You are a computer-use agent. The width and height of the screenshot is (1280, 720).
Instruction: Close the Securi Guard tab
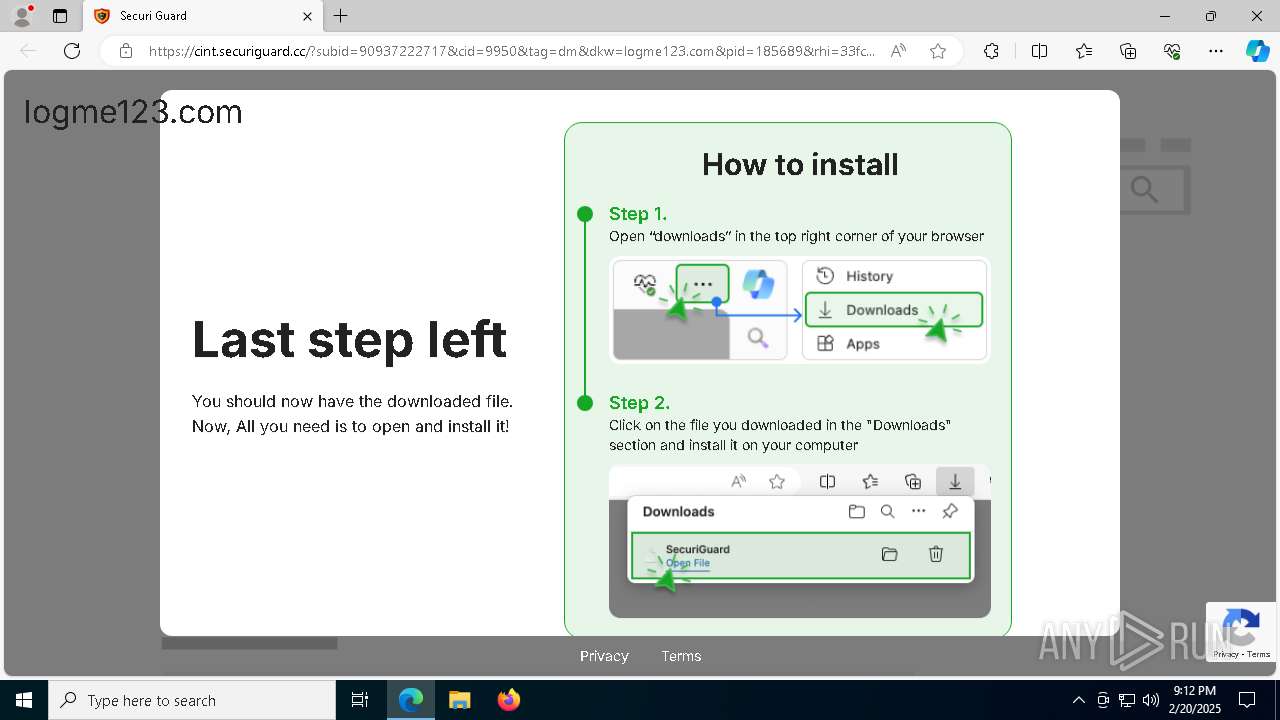[x=308, y=16]
